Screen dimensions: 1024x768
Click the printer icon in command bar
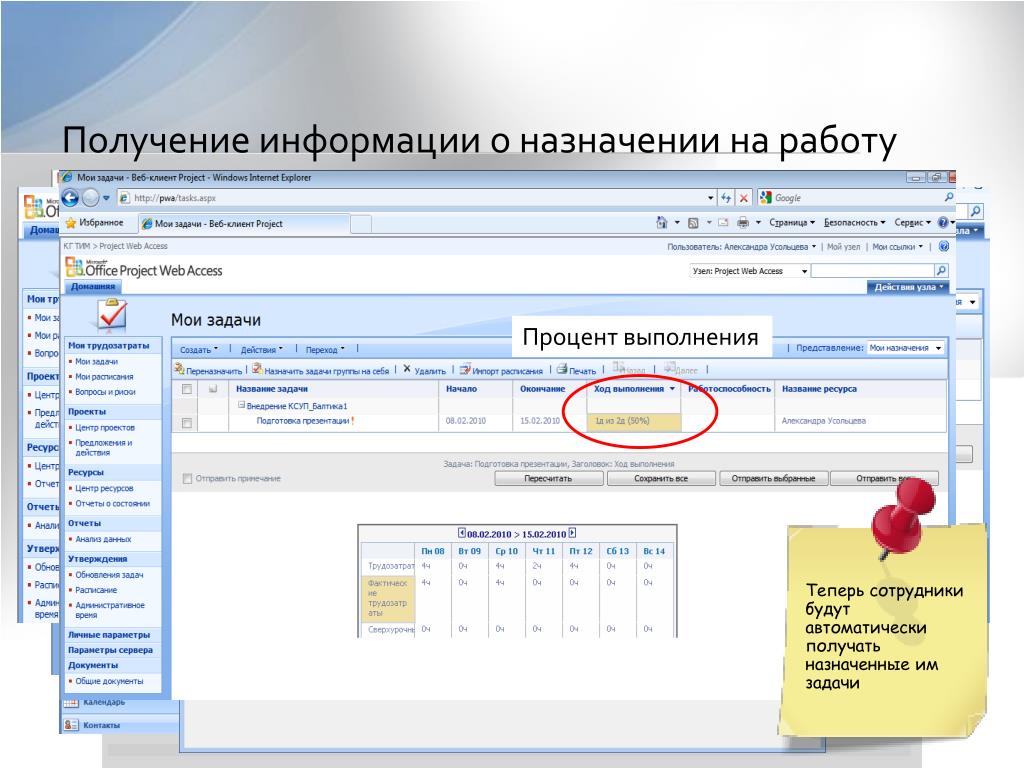tap(743, 223)
